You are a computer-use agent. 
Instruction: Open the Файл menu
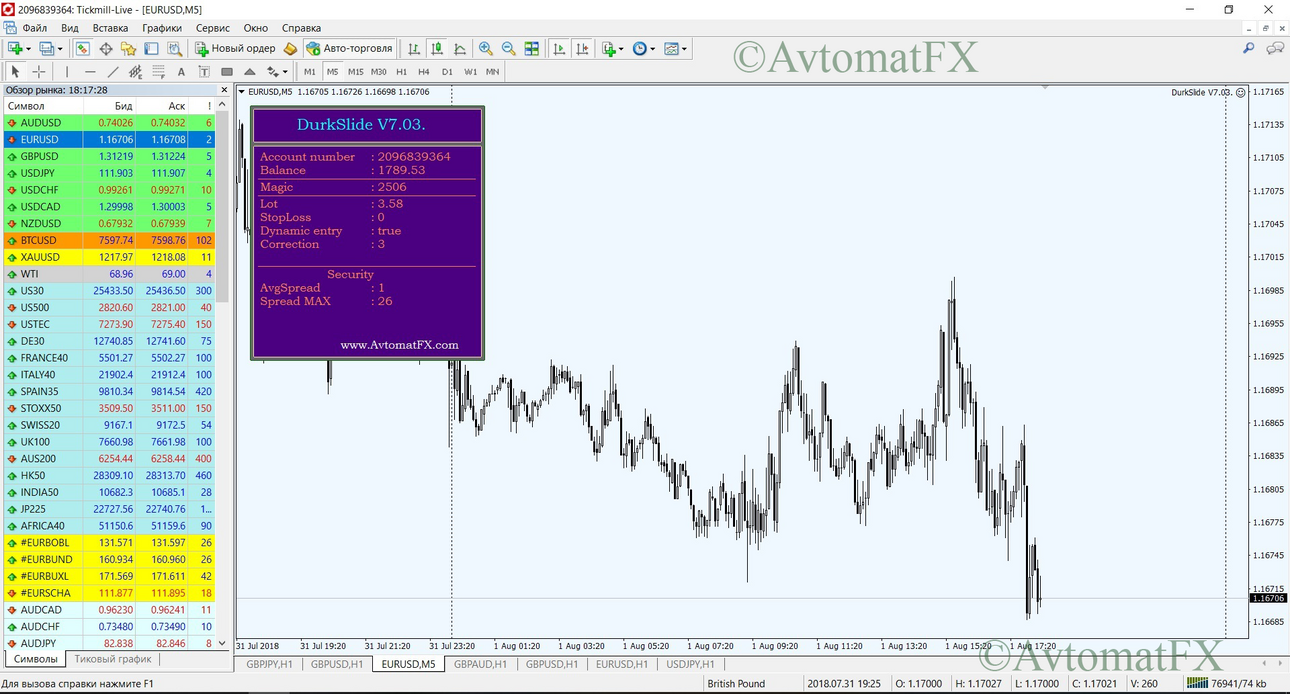click(34, 28)
